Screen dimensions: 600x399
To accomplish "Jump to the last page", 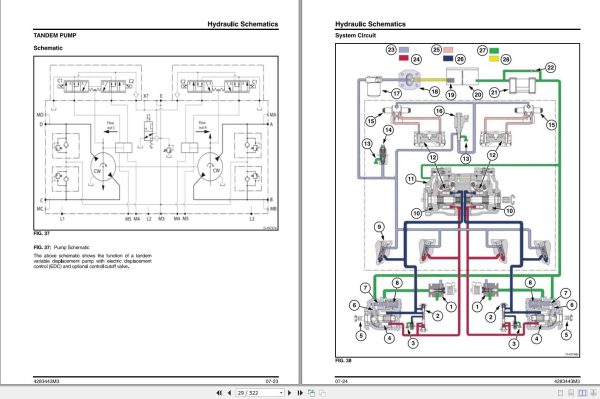I will click(300, 393).
